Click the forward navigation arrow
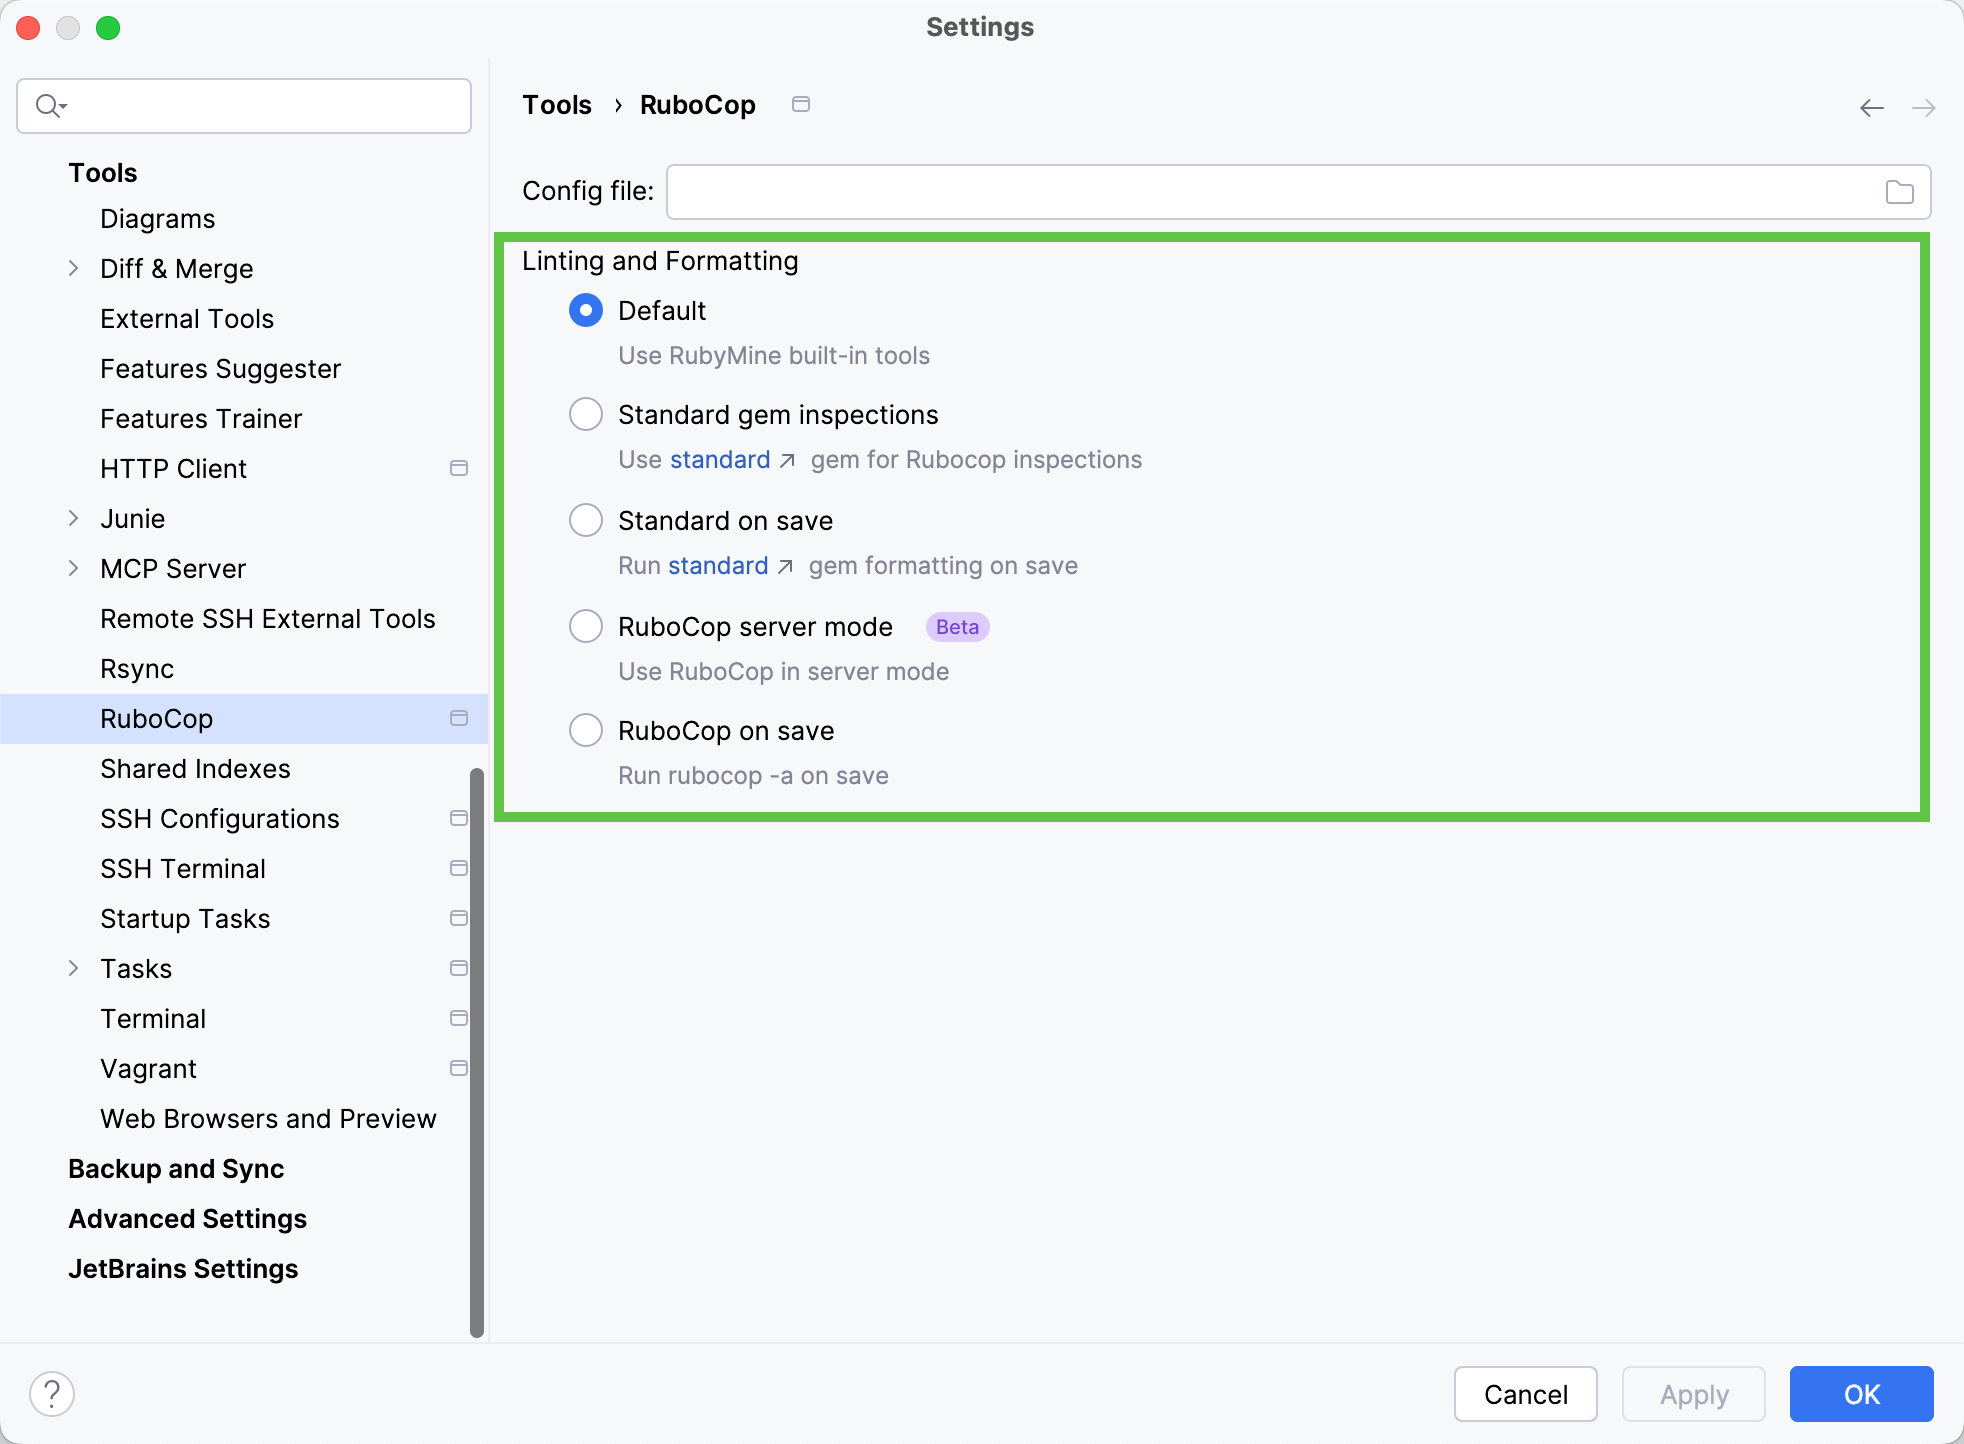 (1925, 107)
